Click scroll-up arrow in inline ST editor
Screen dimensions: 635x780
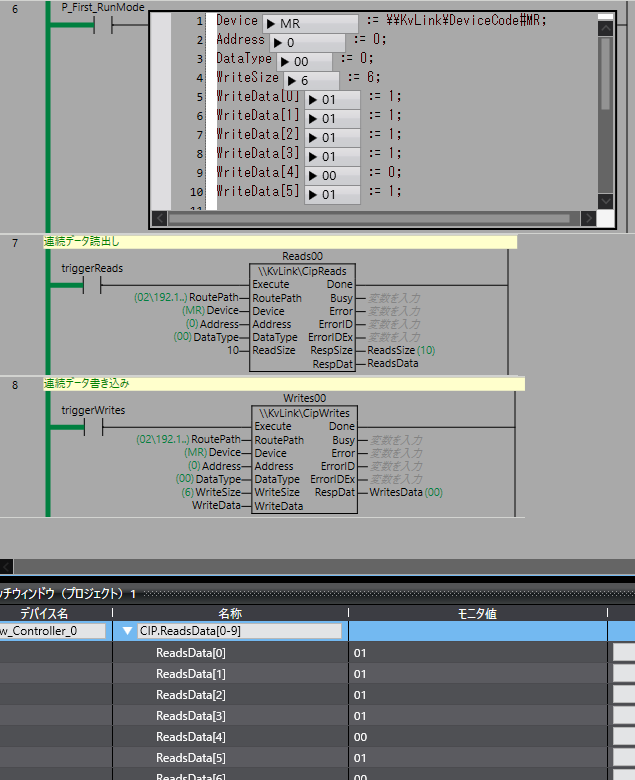[x=605, y=18]
